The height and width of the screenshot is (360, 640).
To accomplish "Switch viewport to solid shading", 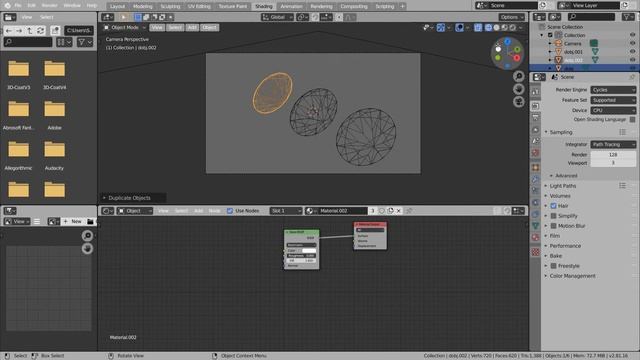I will [x=496, y=27].
